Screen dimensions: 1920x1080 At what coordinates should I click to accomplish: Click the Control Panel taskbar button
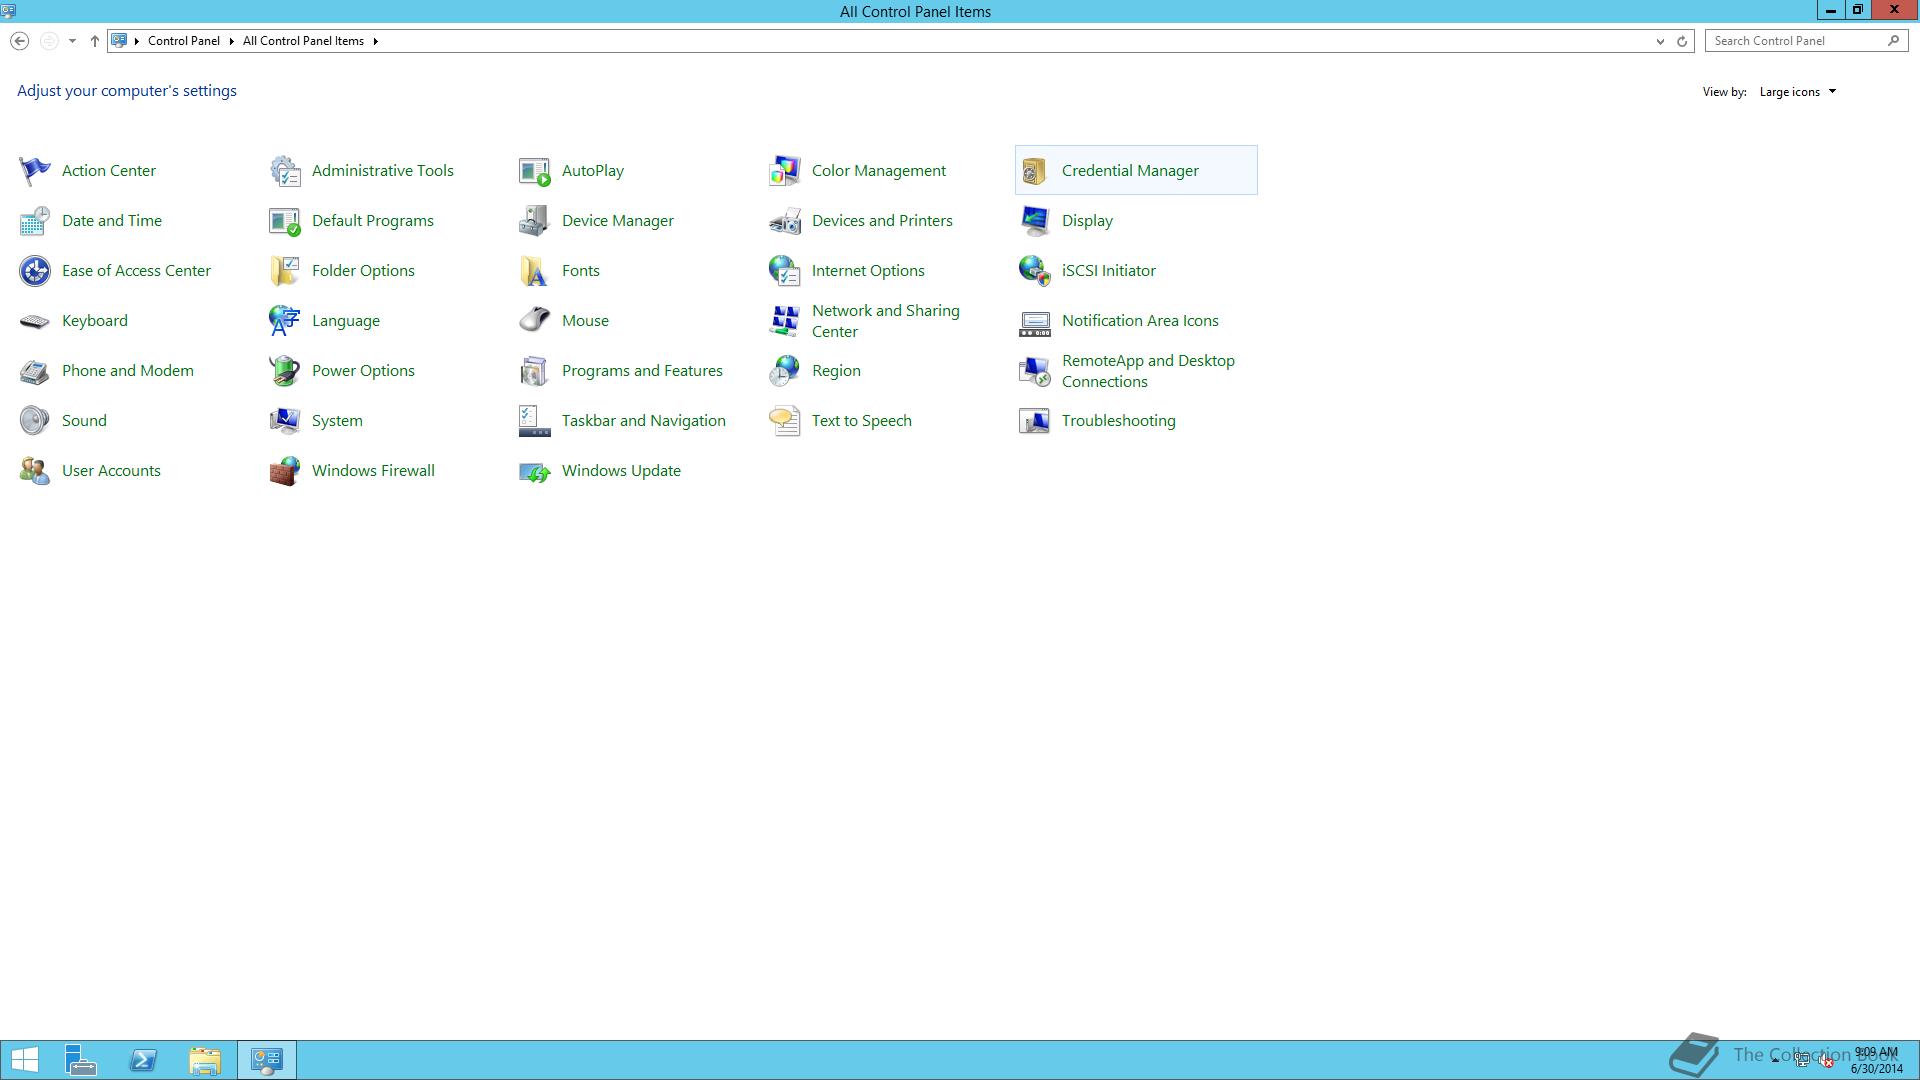(267, 1060)
